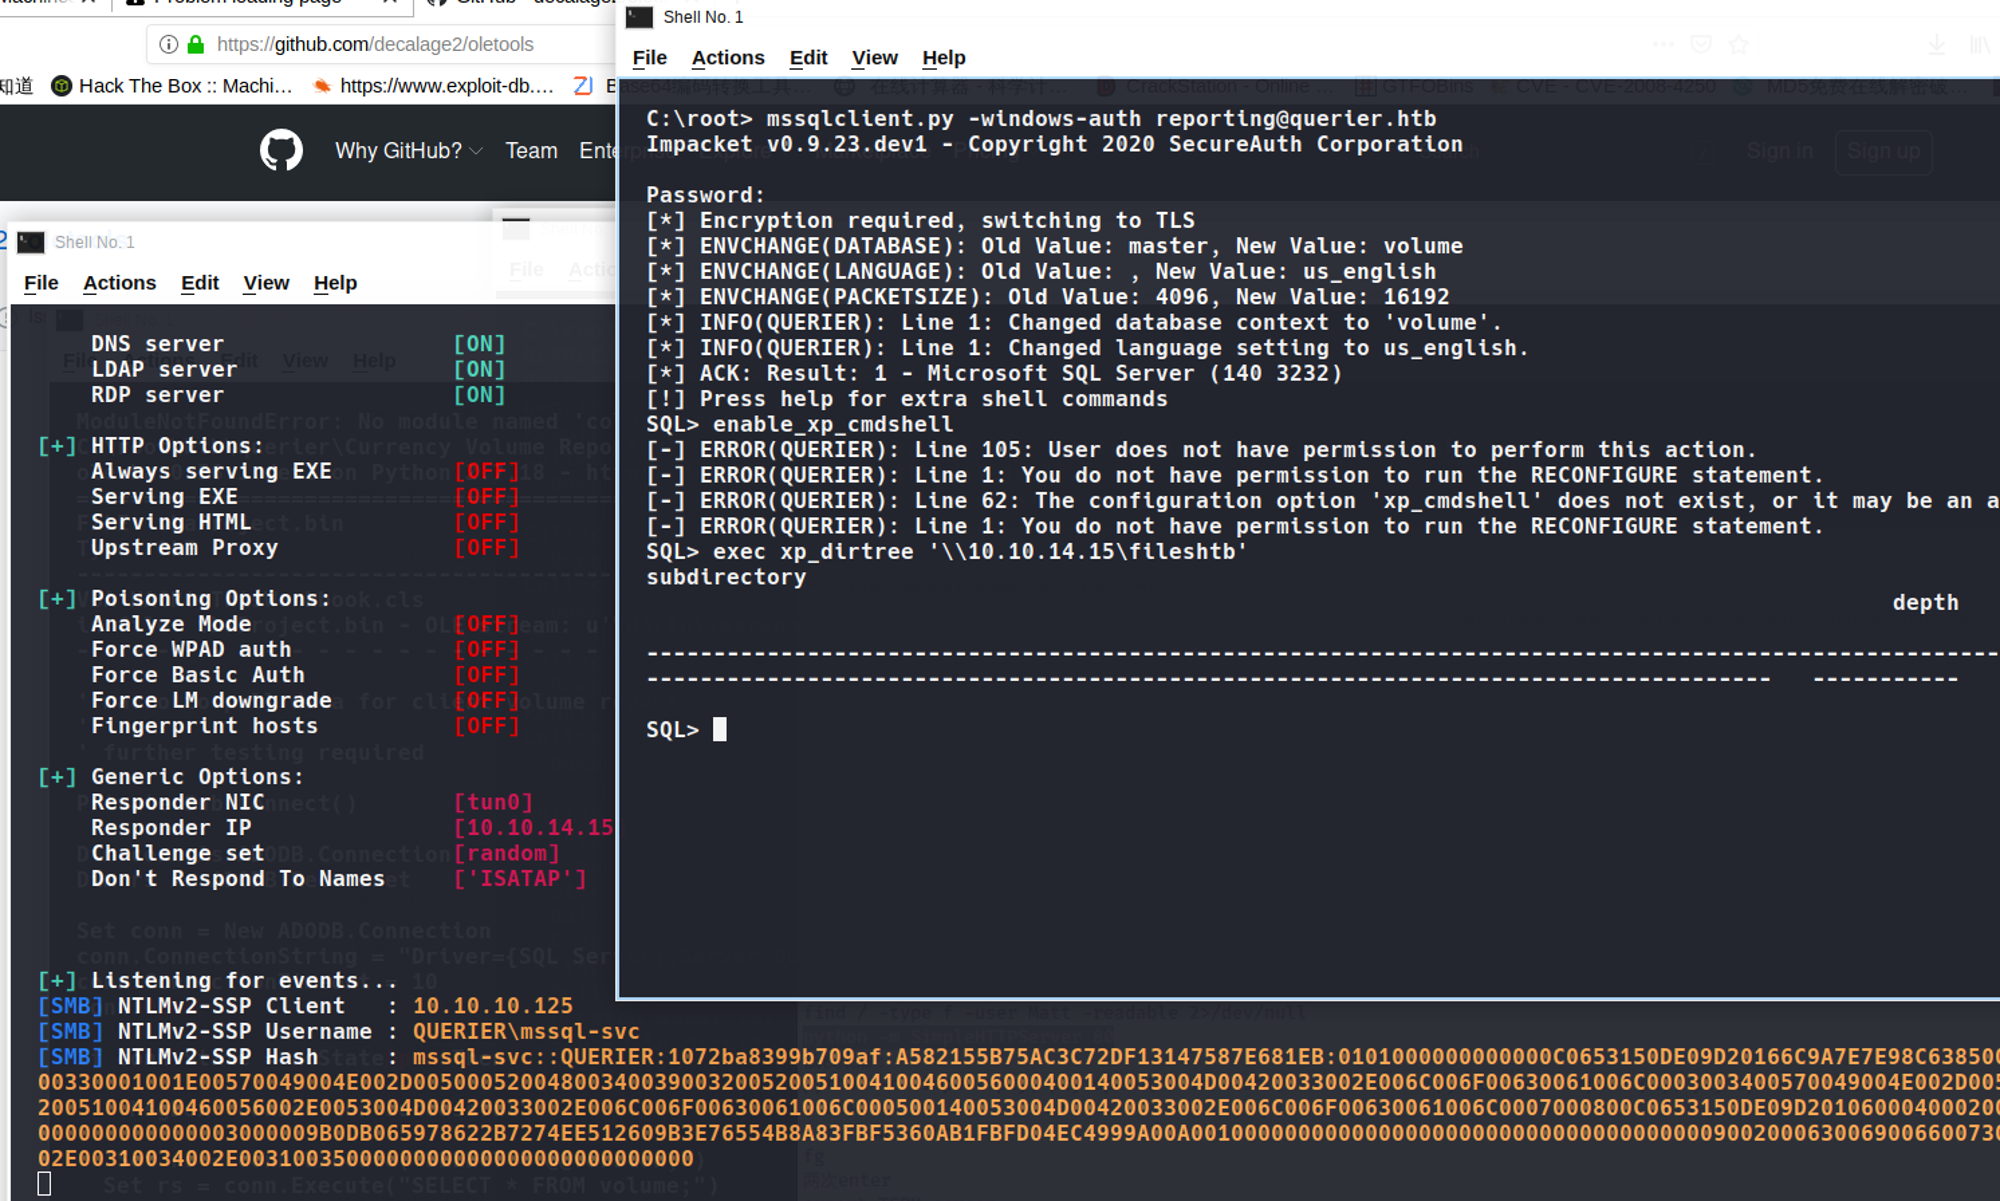
Task: Open Actions menu in front terminal
Action: point(728,58)
